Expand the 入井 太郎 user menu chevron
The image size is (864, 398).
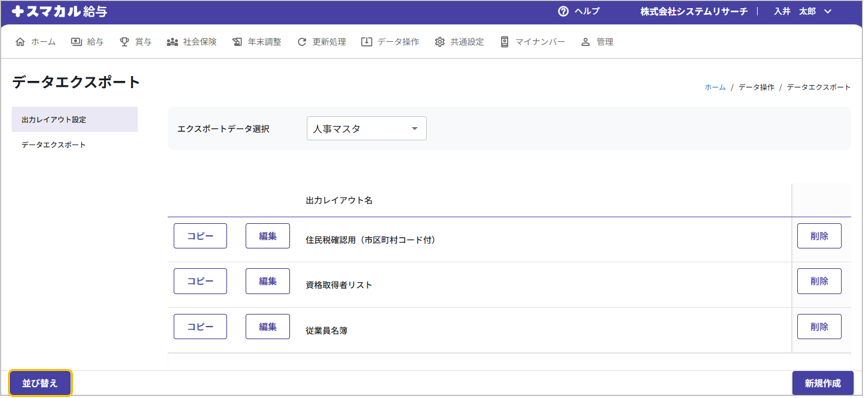828,11
